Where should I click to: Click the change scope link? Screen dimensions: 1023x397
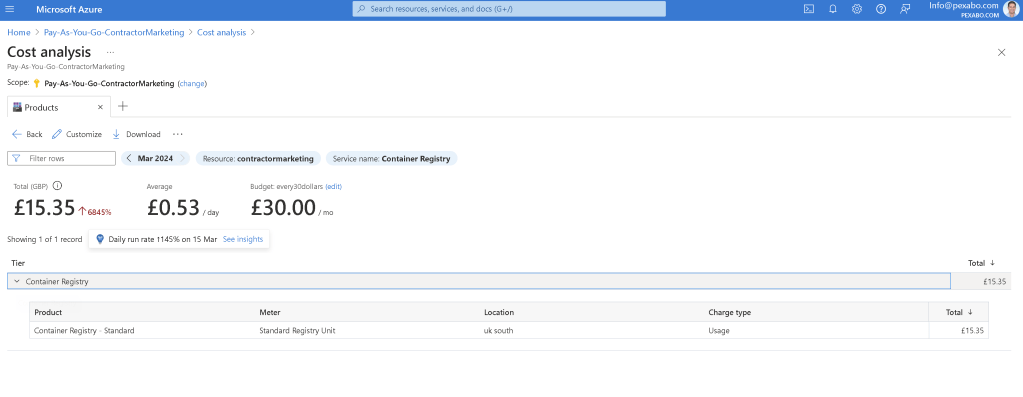pyautogui.click(x=192, y=83)
